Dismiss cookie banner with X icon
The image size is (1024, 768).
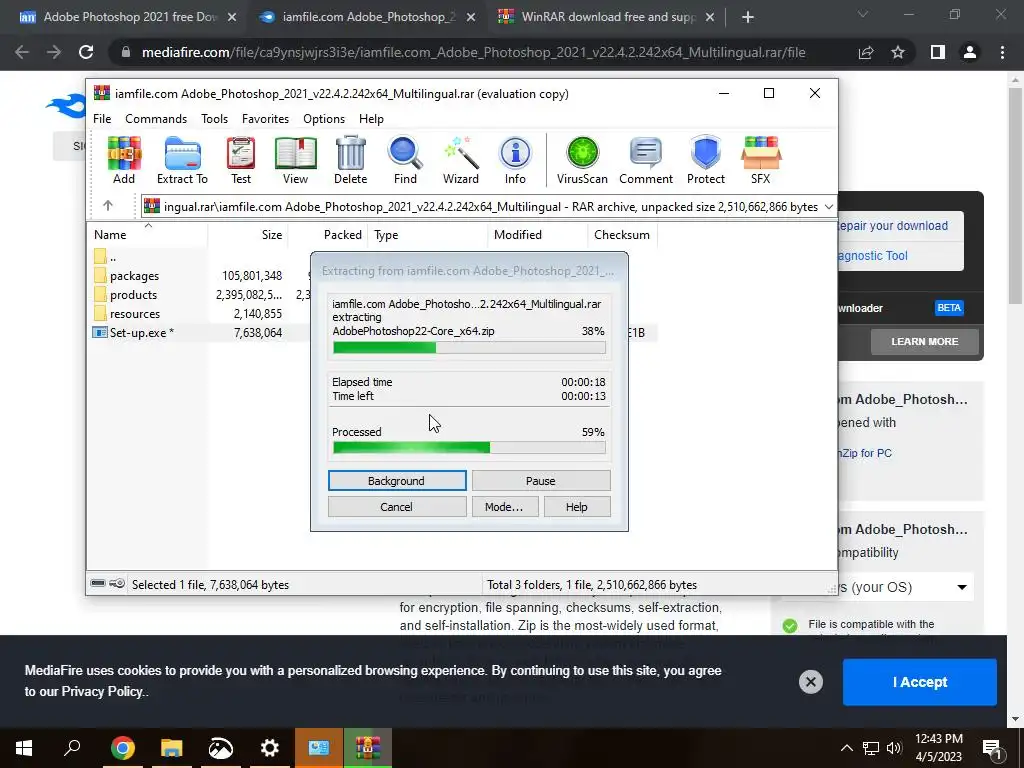[x=810, y=682]
